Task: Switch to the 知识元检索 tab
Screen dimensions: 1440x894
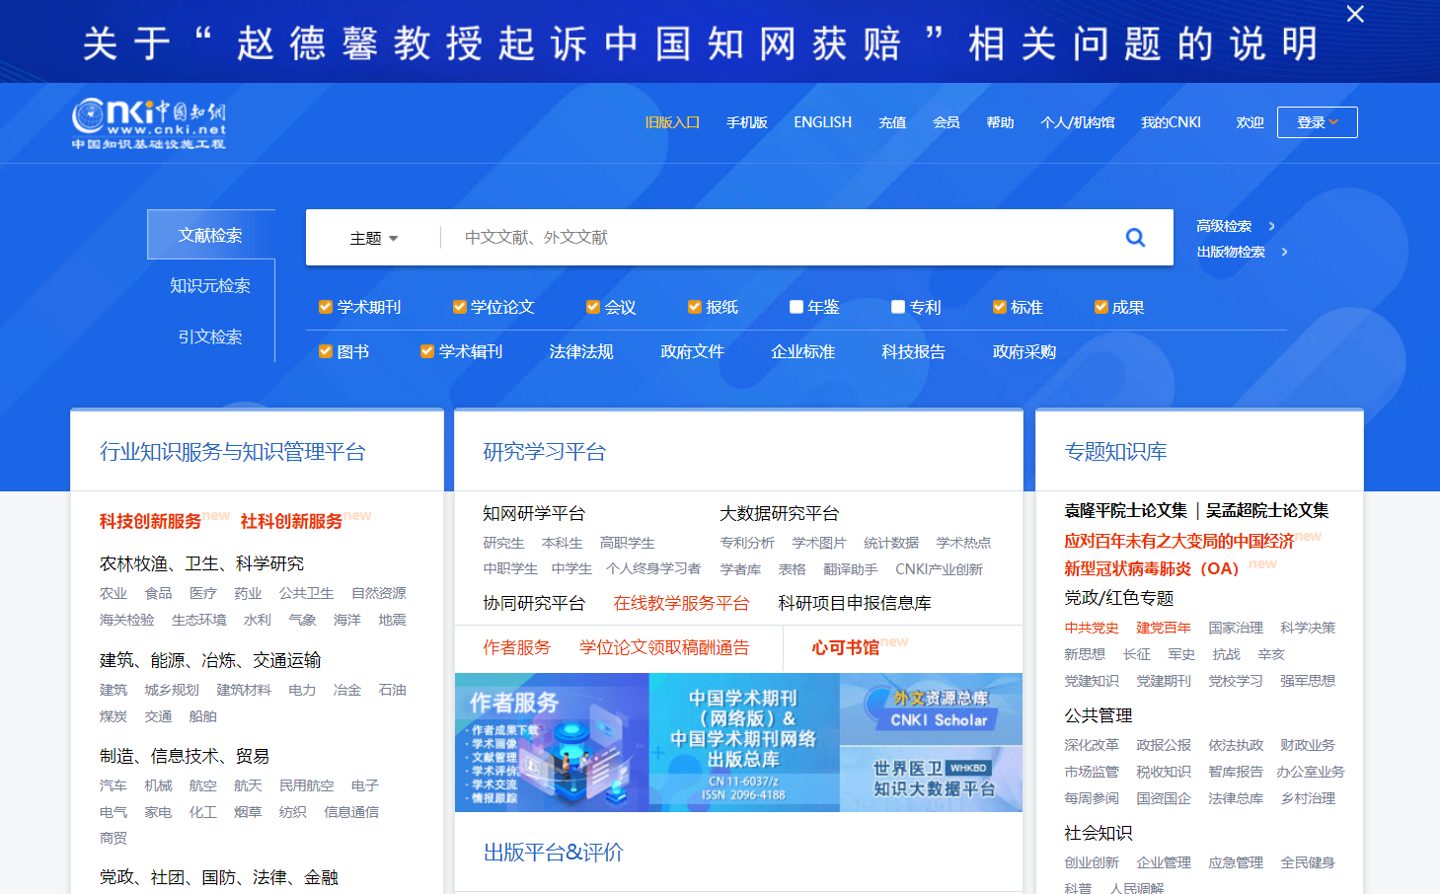Action: [211, 285]
